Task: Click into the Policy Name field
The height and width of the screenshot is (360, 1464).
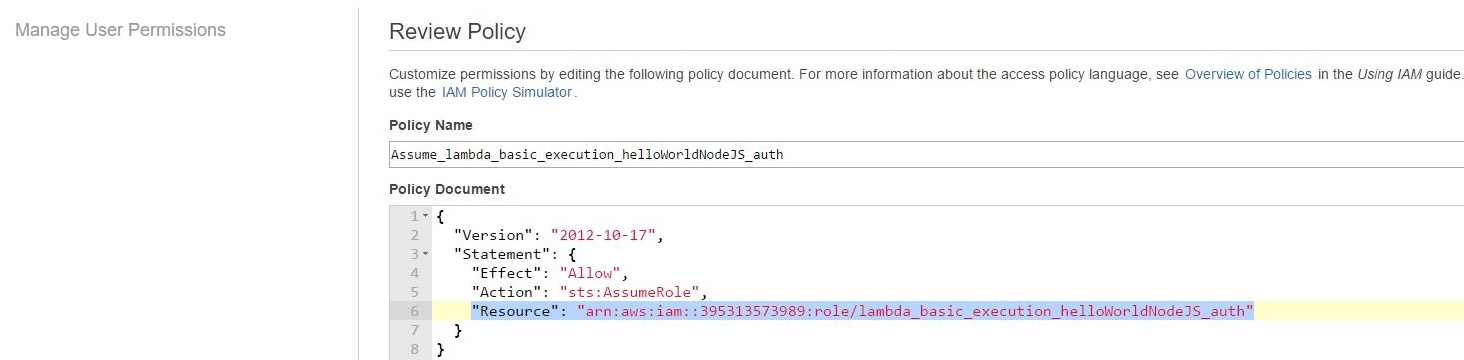Action: pos(926,154)
